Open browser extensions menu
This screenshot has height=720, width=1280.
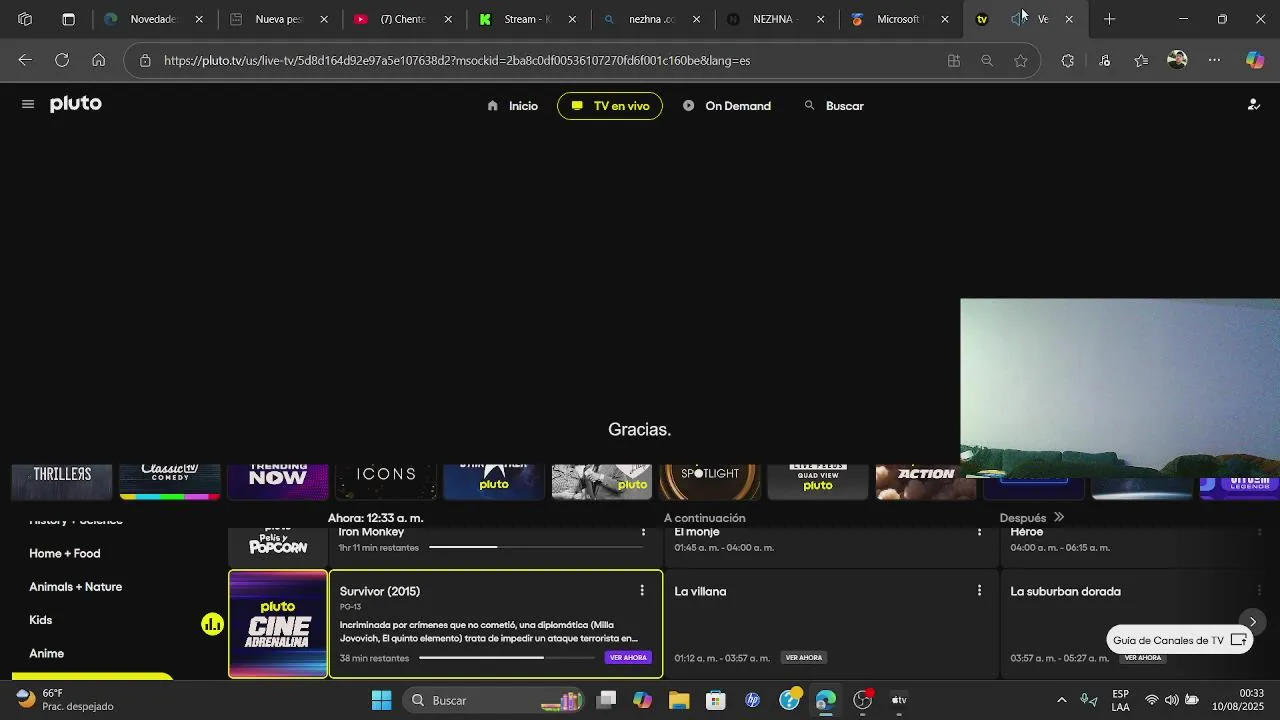click(x=1067, y=61)
